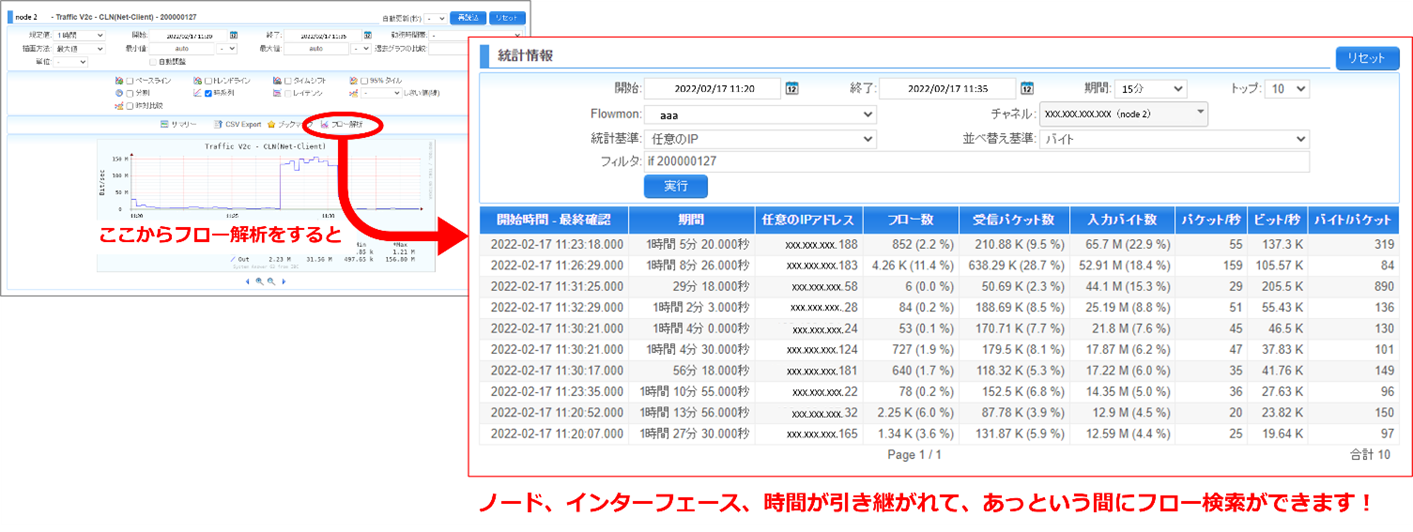Image resolution: width=1413 pixels, height=532 pixels.
Task: Click the 分割 pie chart icon
Action: (x=119, y=93)
